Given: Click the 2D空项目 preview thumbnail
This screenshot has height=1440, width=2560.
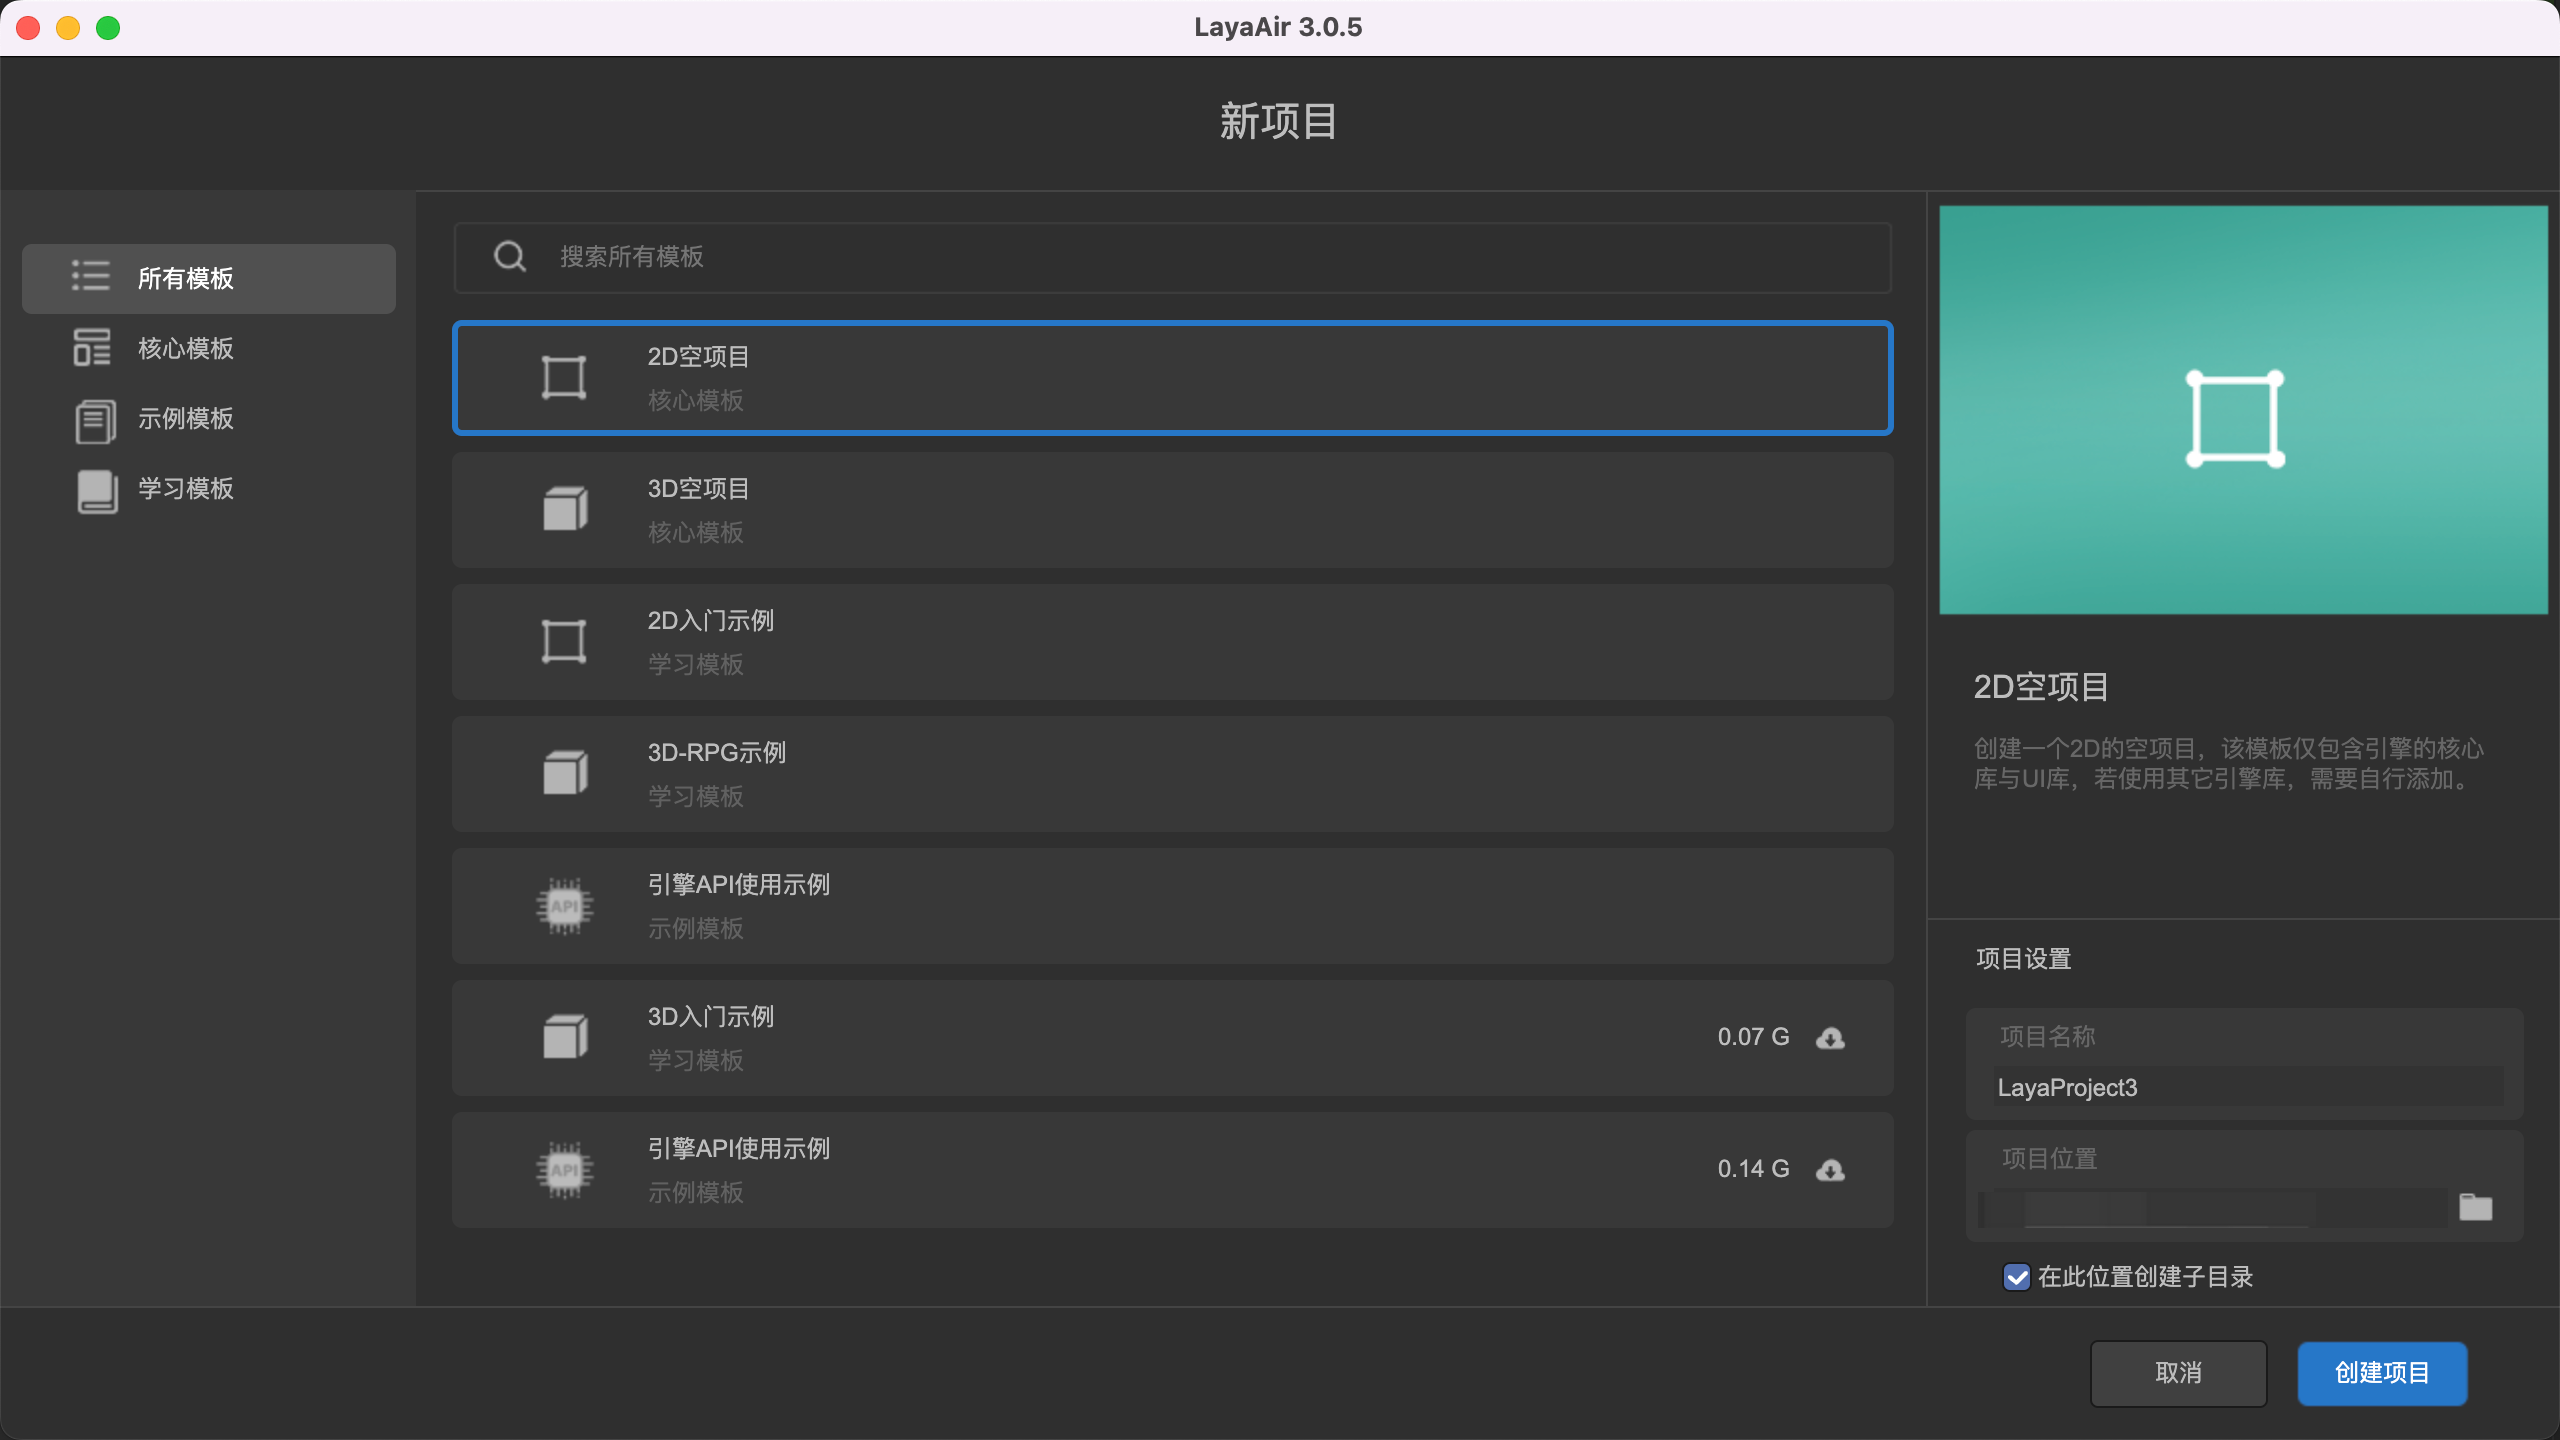Looking at the screenshot, I should click(x=2243, y=410).
